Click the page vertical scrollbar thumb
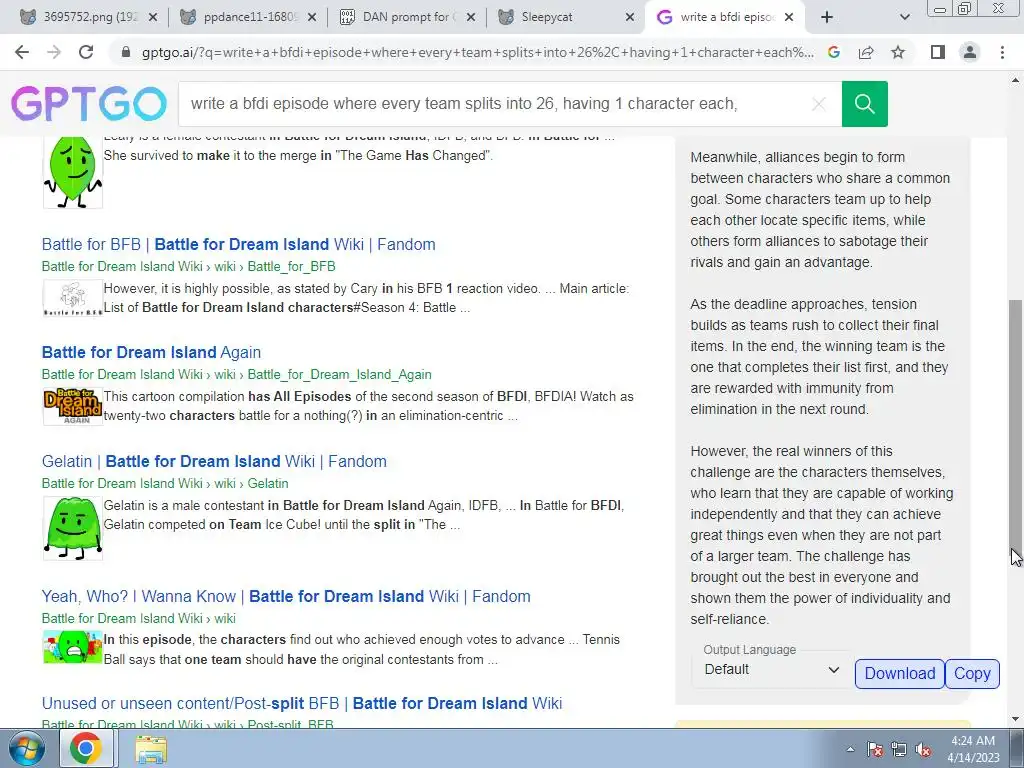Viewport: 1024px width, 768px height. (x=1016, y=428)
